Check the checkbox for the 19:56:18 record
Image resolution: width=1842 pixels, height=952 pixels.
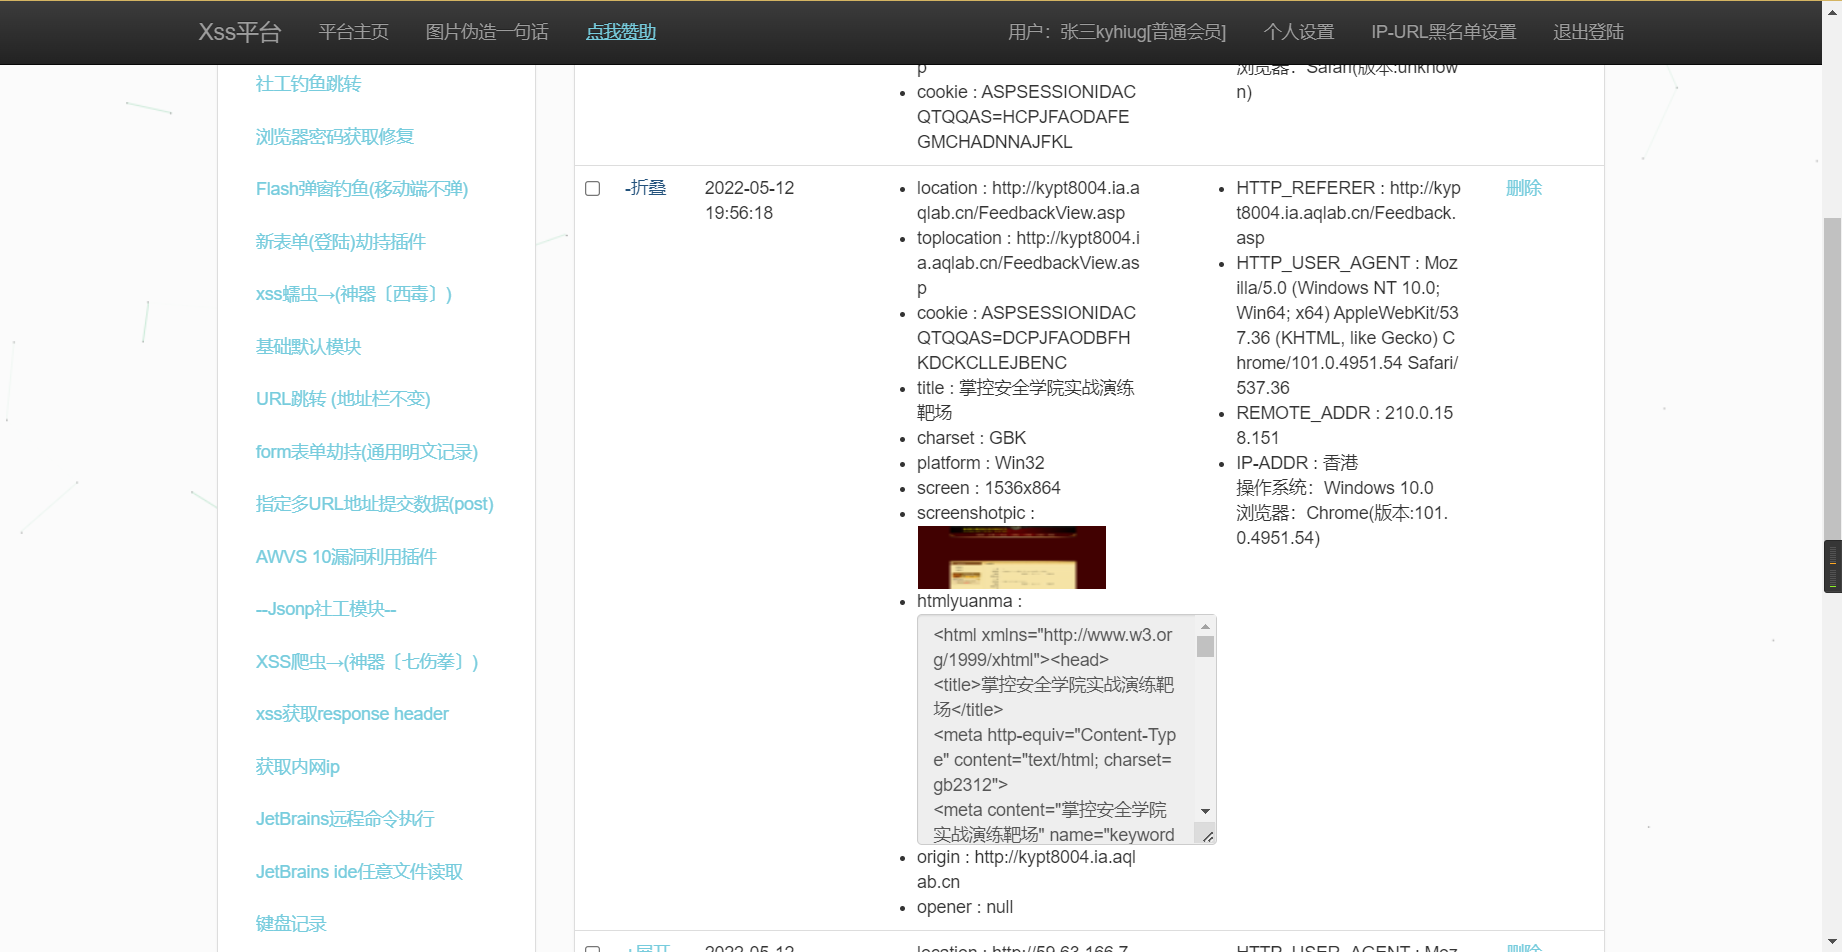(592, 188)
